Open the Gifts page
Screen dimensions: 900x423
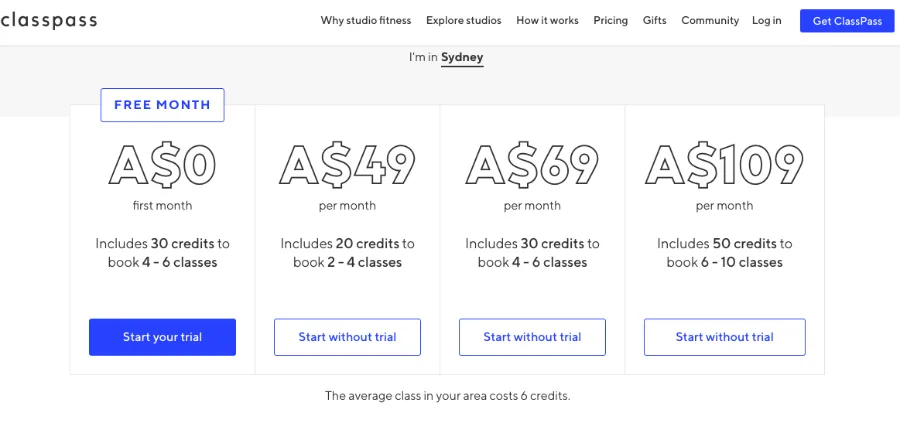click(655, 21)
